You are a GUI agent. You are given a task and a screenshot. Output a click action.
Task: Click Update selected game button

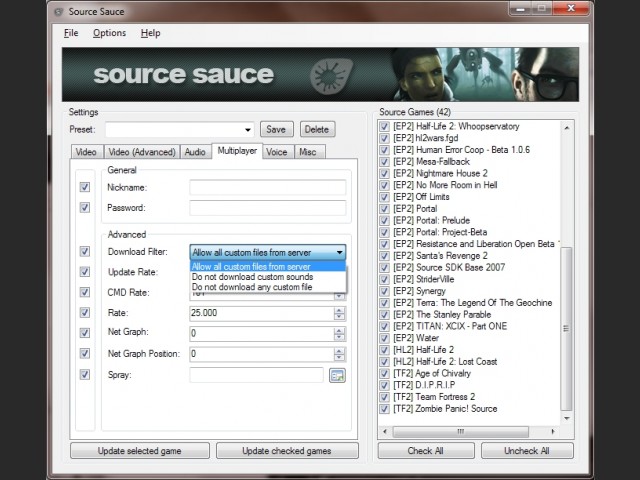(x=140, y=451)
